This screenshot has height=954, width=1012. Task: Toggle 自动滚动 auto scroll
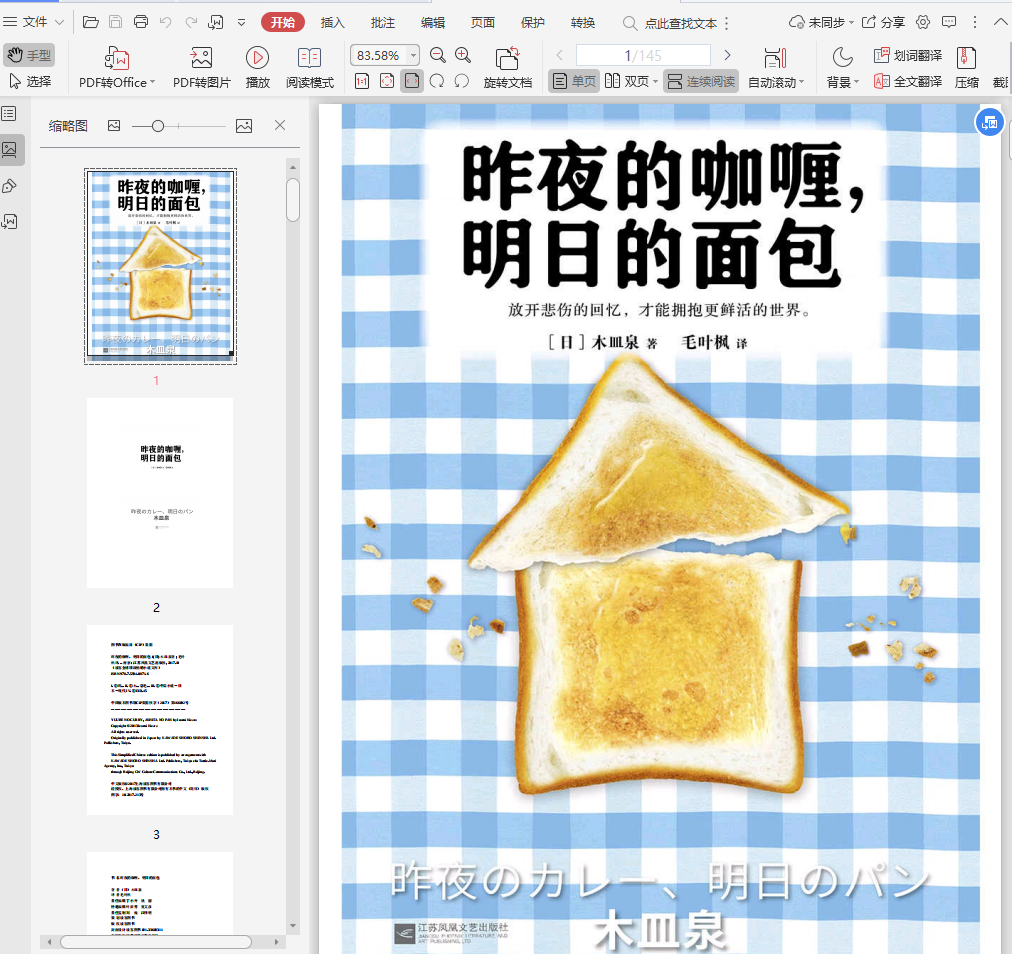coord(776,67)
